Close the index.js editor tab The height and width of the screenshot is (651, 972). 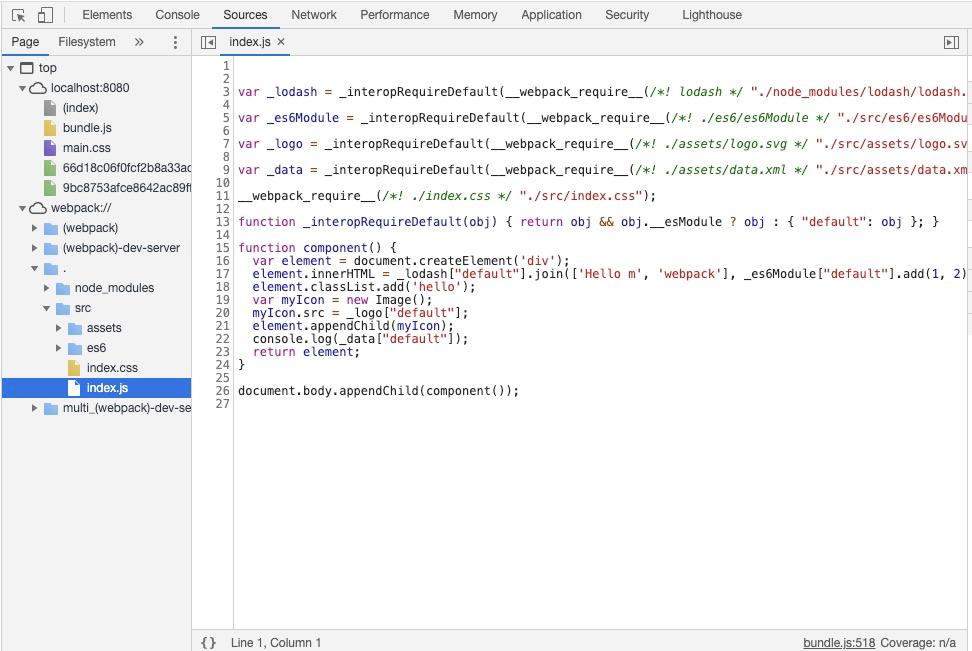(x=281, y=42)
